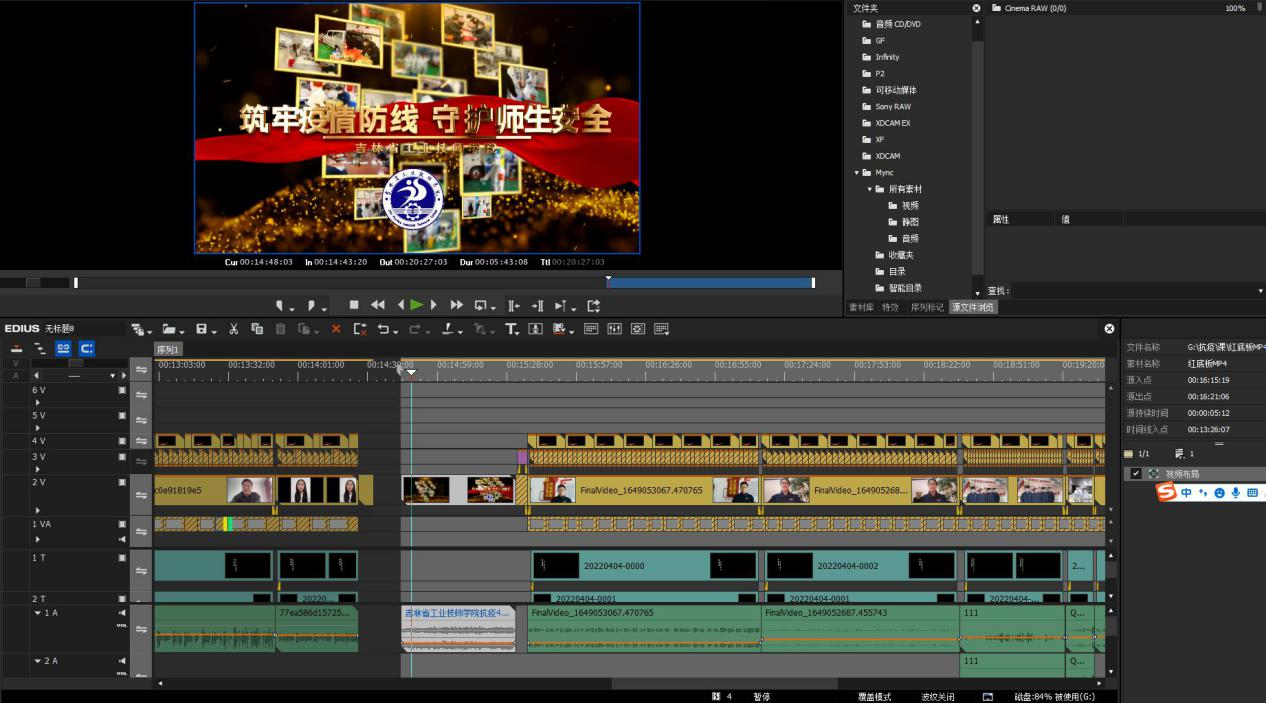
Task: Collapse the Mync folder tree
Action: (856, 173)
